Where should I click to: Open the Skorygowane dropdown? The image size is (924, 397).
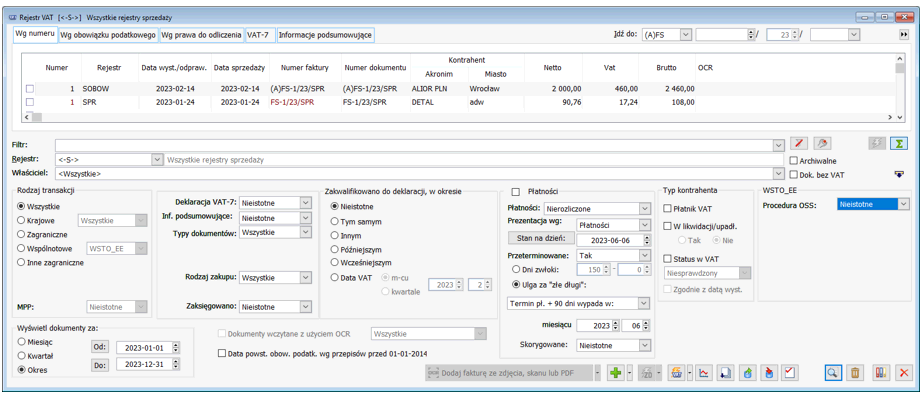(644, 345)
